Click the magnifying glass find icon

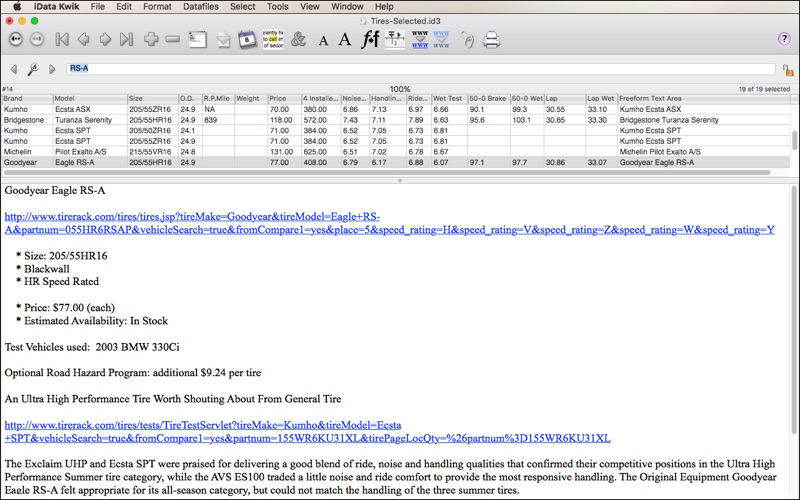coord(33,69)
